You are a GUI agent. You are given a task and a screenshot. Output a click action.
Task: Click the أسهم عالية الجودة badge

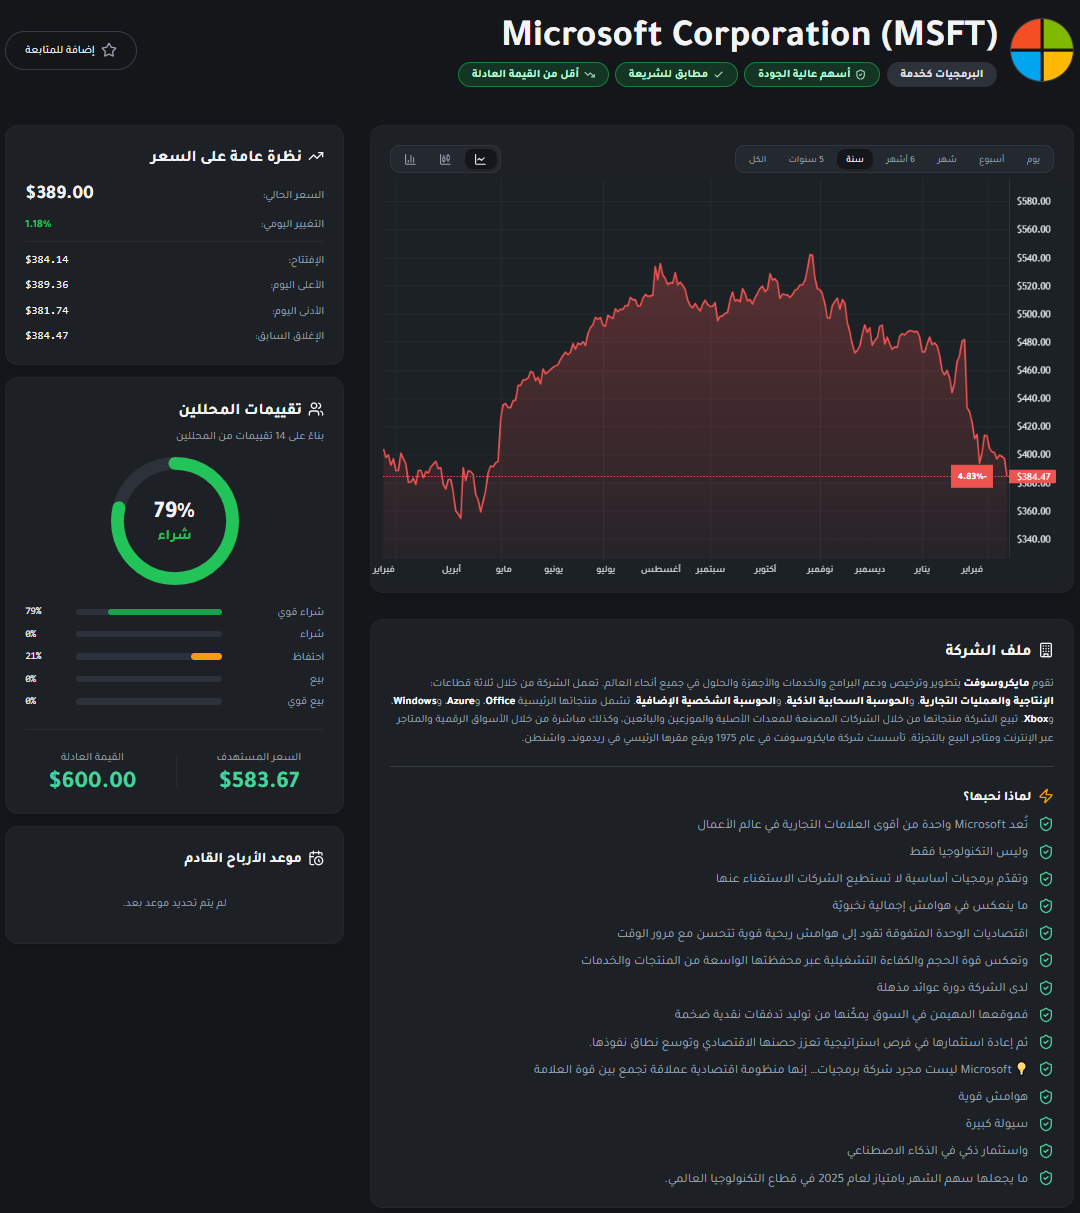pyautogui.click(x=812, y=75)
